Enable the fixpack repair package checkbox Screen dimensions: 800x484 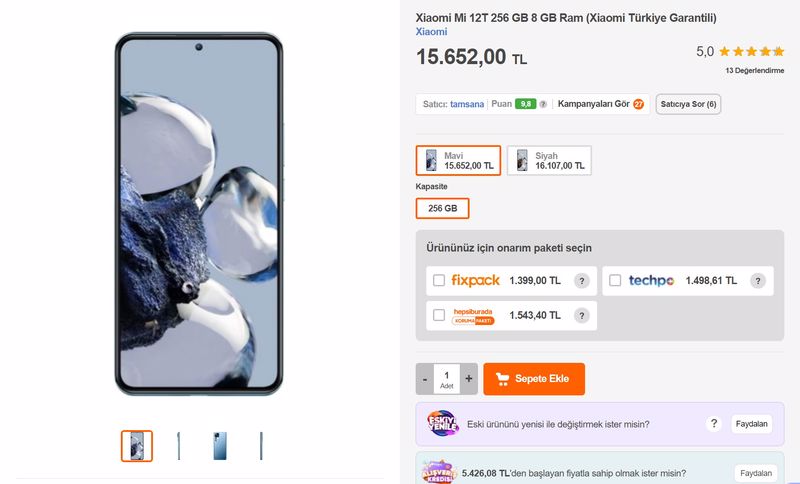click(x=439, y=281)
